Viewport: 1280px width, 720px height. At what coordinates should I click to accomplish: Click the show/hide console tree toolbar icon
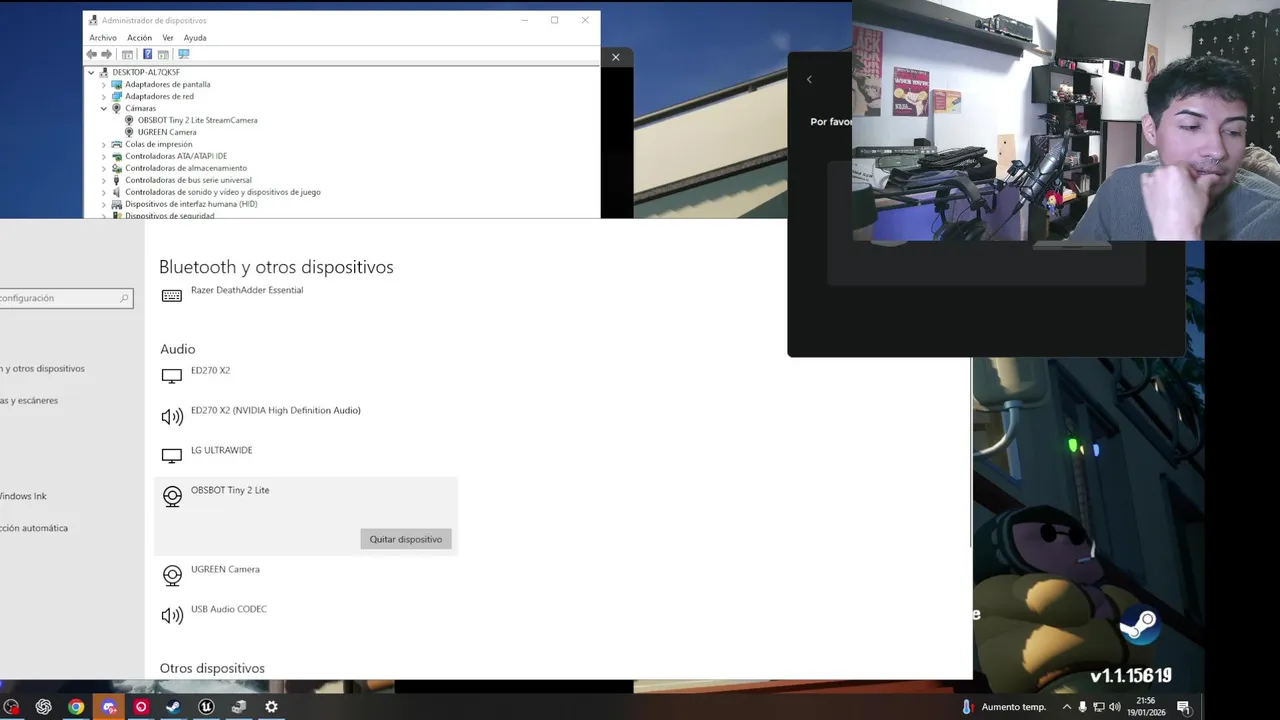(127, 54)
